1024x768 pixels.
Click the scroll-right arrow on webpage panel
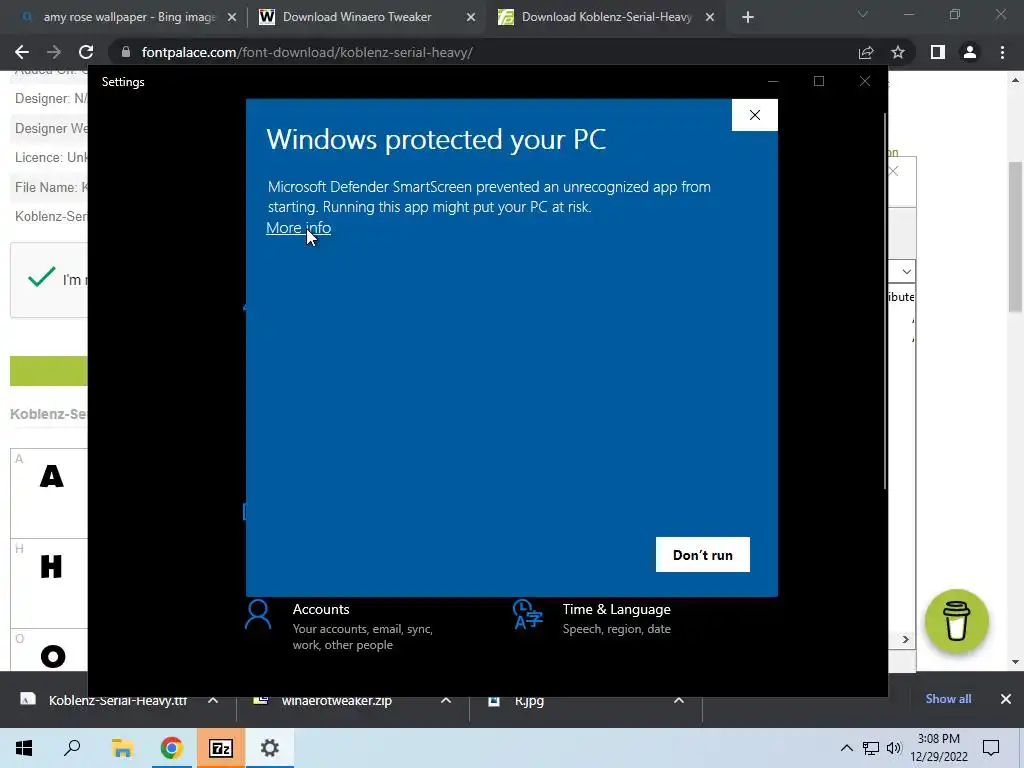click(905, 639)
